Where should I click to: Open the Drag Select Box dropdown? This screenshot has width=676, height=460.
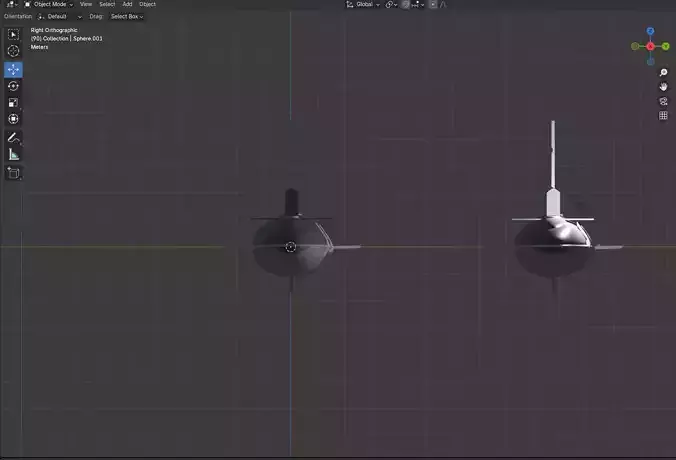[x=127, y=16]
